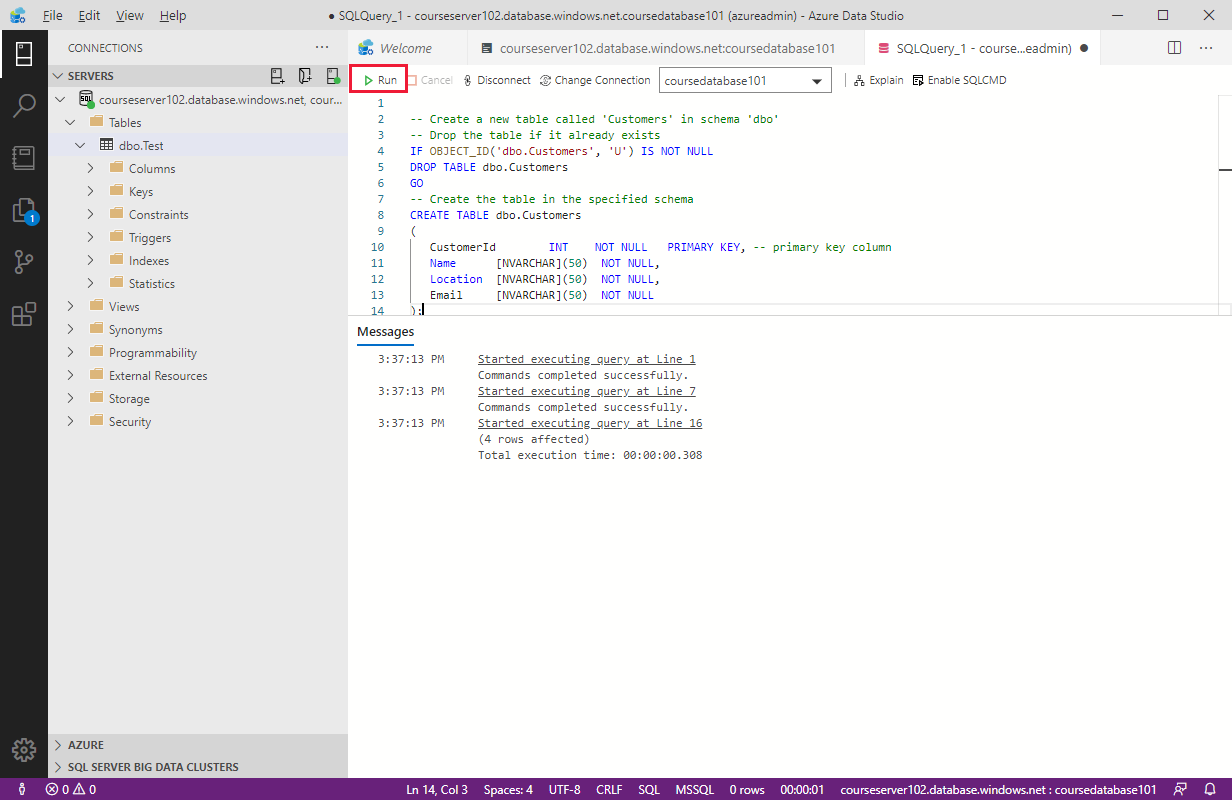Open the Manage settings gear at bottom left
Screen dimensions: 1232x800
pyautogui.click(x=24, y=750)
